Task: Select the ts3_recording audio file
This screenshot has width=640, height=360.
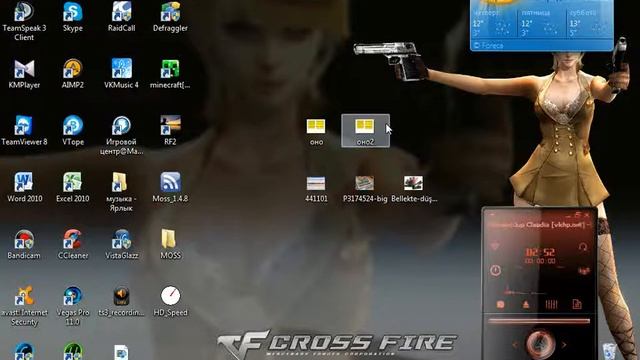Action: pyautogui.click(x=121, y=301)
